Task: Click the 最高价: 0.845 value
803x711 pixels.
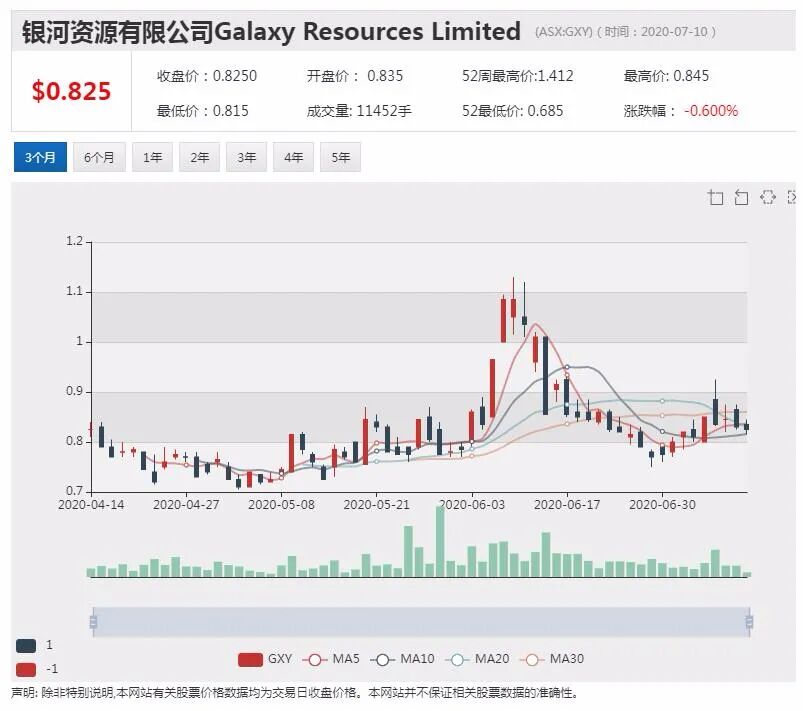Action: click(x=666, y=76)
